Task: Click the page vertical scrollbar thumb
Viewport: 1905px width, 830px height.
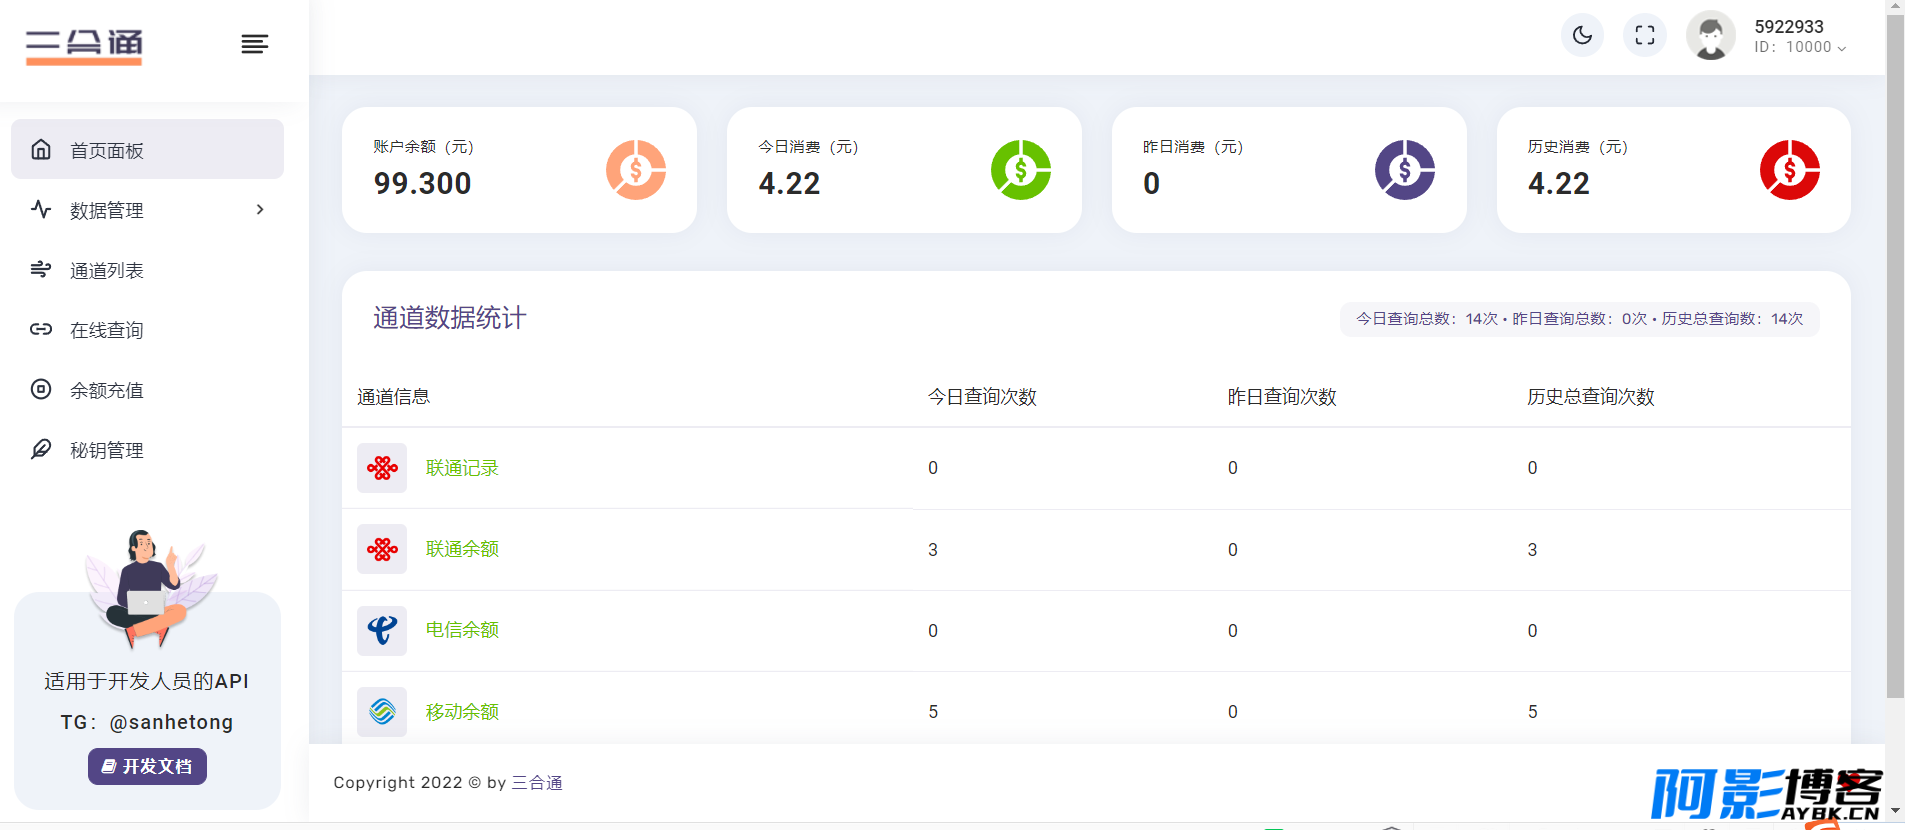Action: click(x=1895, y=355)
